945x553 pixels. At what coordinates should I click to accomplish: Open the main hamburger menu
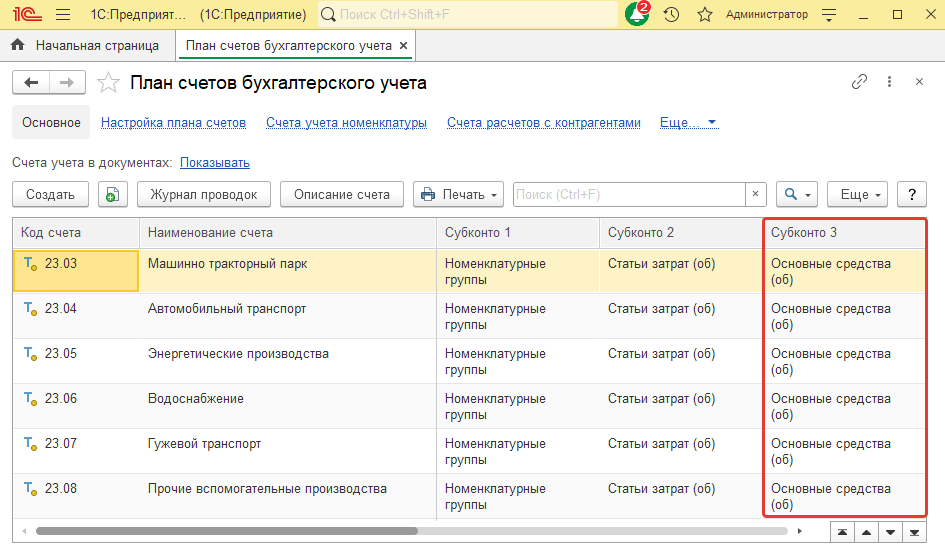click(63, 15)
